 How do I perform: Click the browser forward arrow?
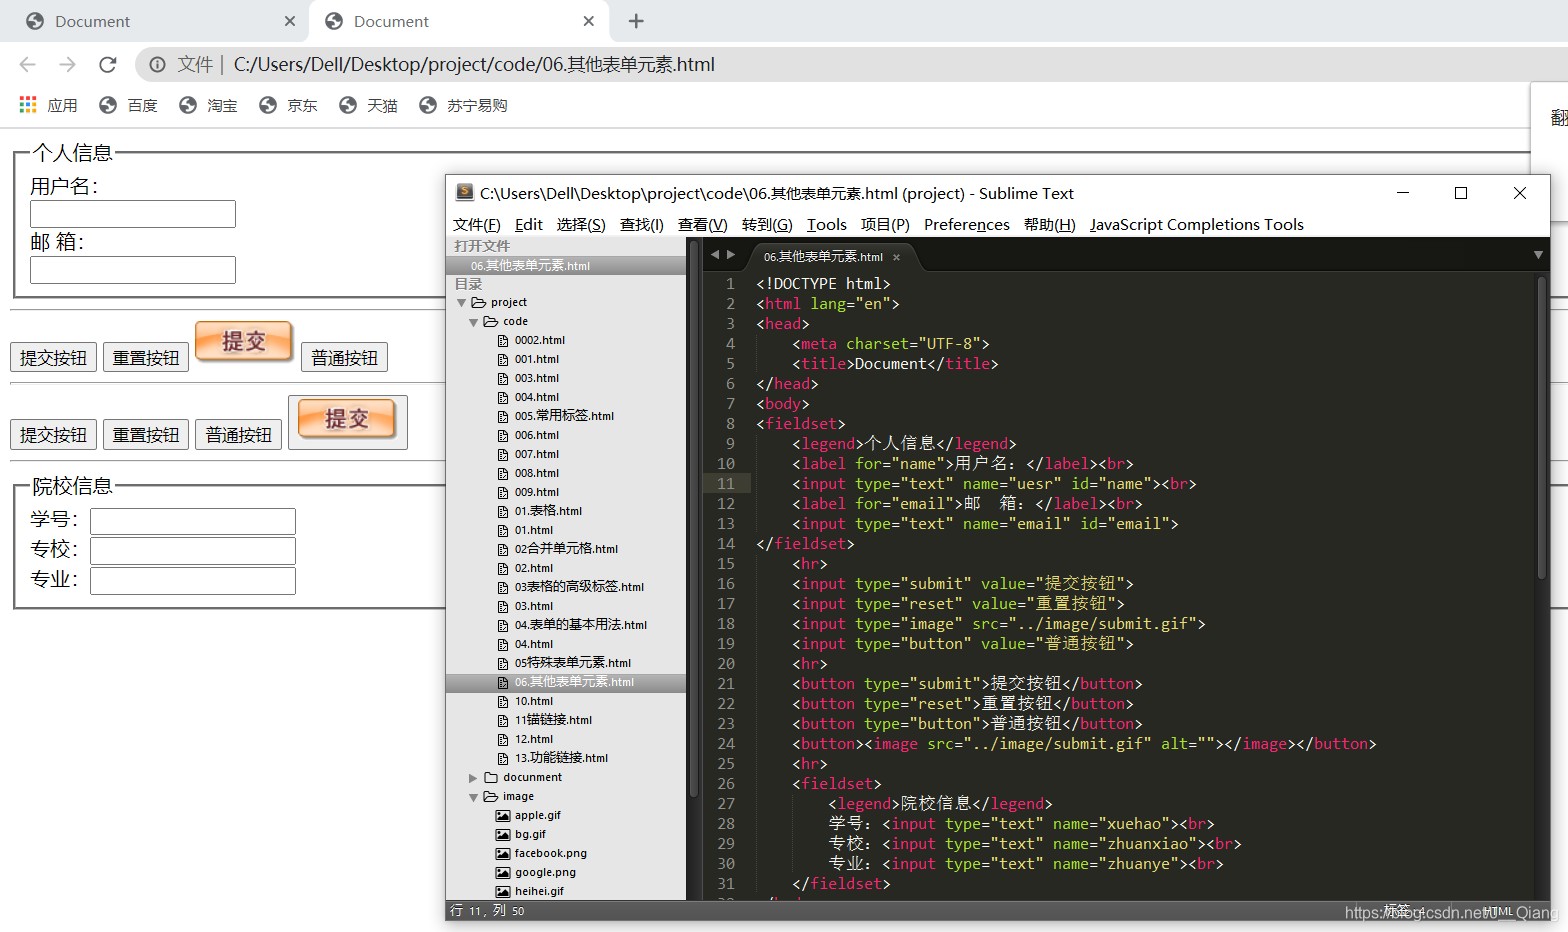point(67,64)
